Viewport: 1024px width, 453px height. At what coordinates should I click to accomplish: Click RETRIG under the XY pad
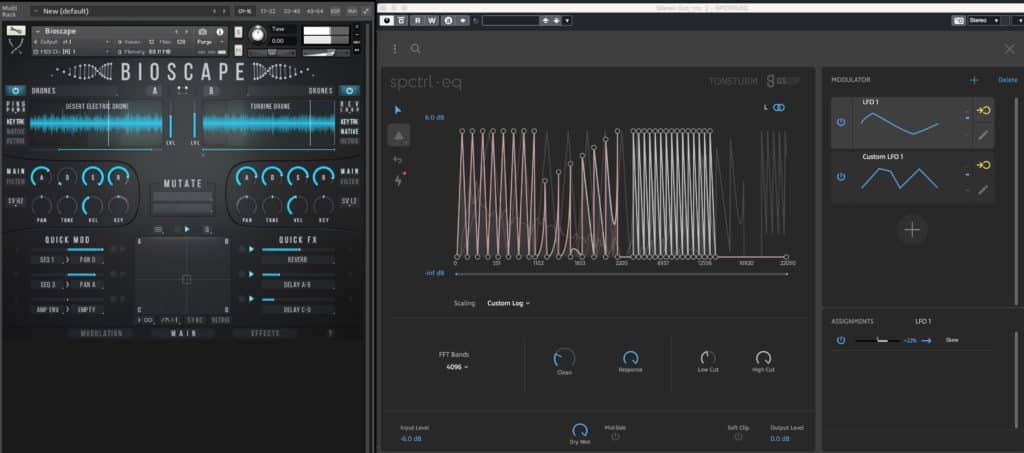pyautogui.click(x=221, y=320)
